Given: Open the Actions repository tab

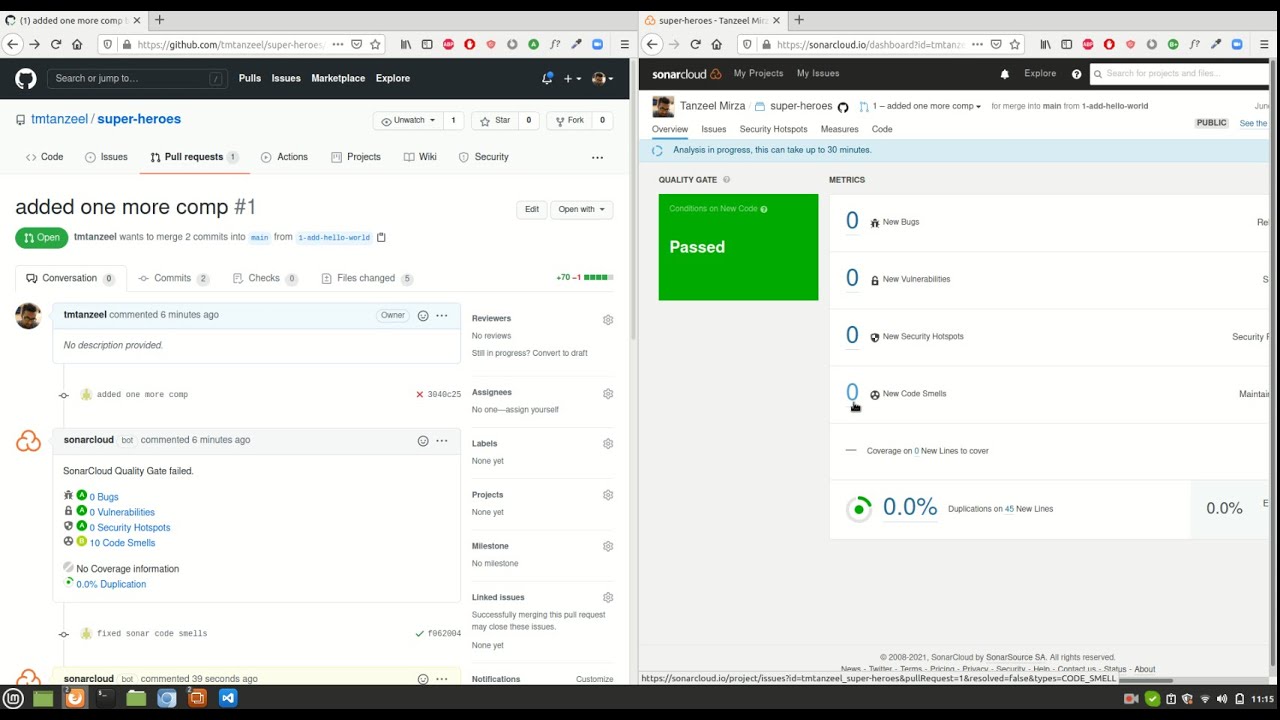Looking at the screenshot, I should (x=284, y=157).
